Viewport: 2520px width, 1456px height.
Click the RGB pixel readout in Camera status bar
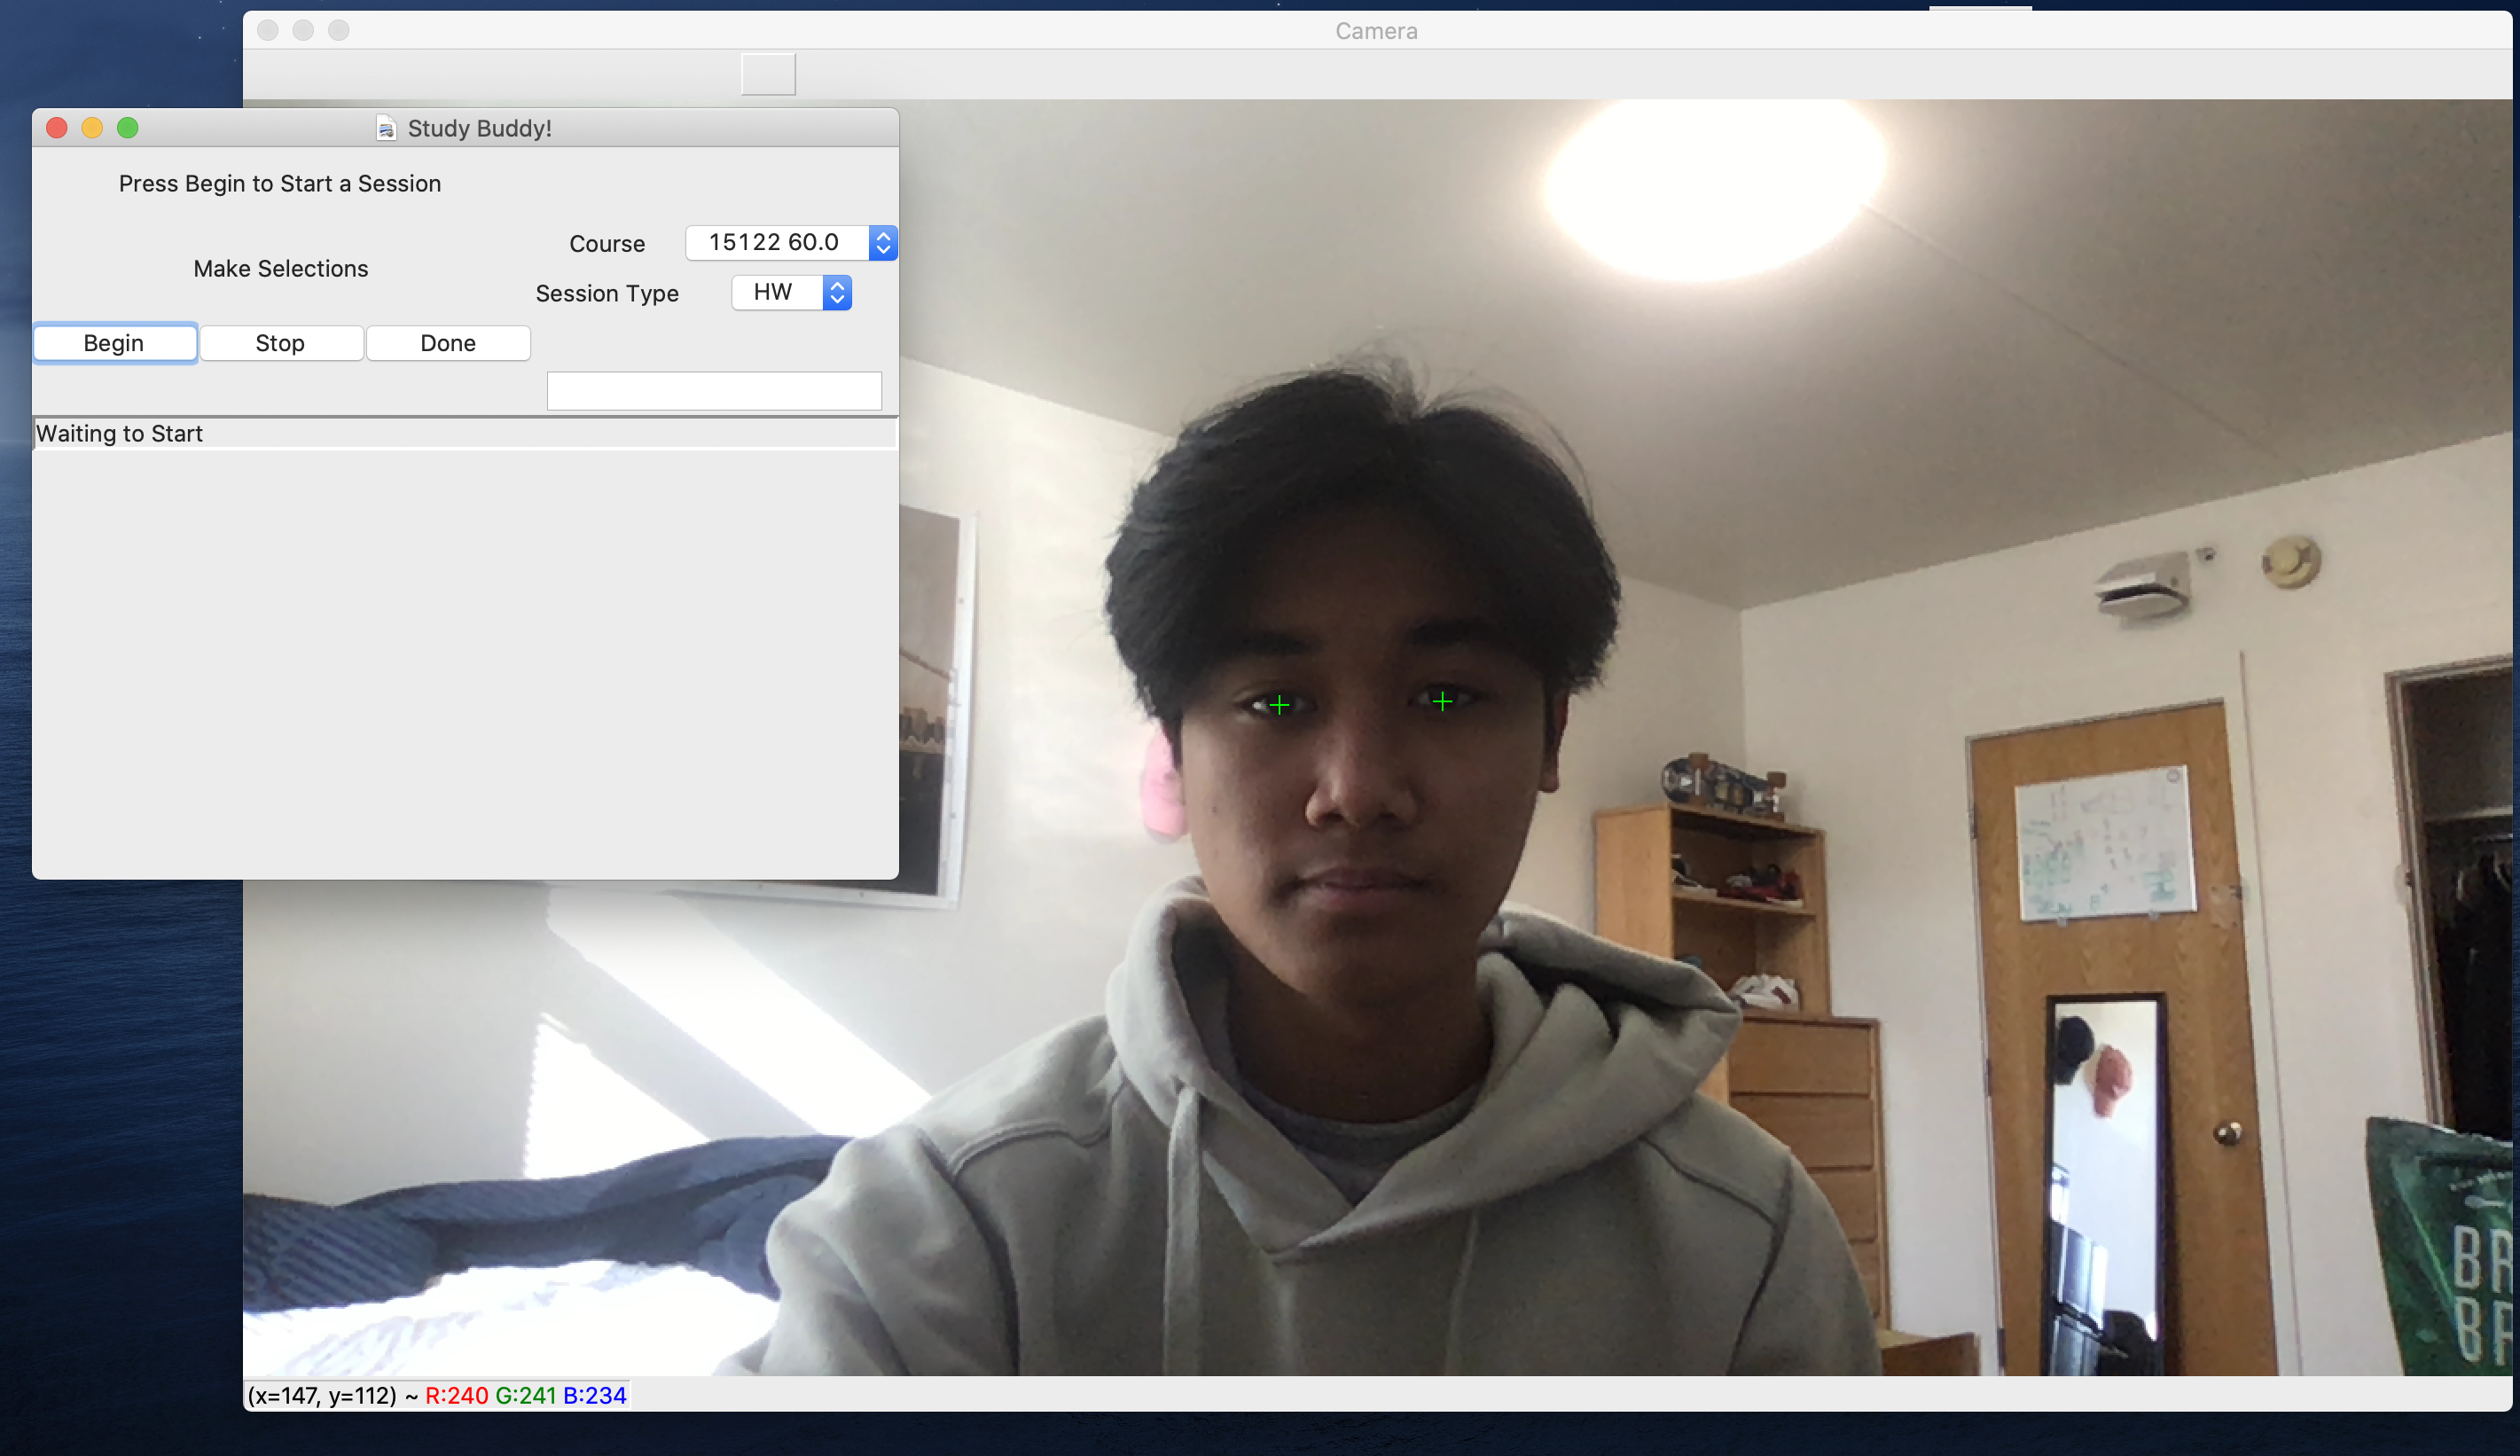[x=525, y=1395]
